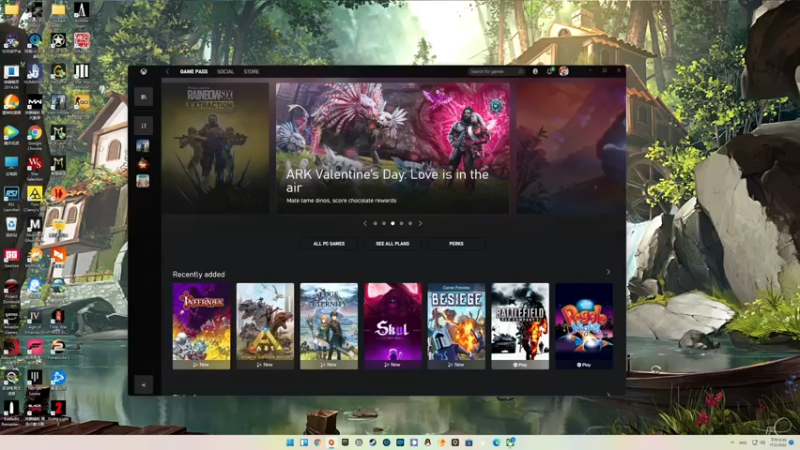Select the fifth carousel page dot

click(410, 223)
